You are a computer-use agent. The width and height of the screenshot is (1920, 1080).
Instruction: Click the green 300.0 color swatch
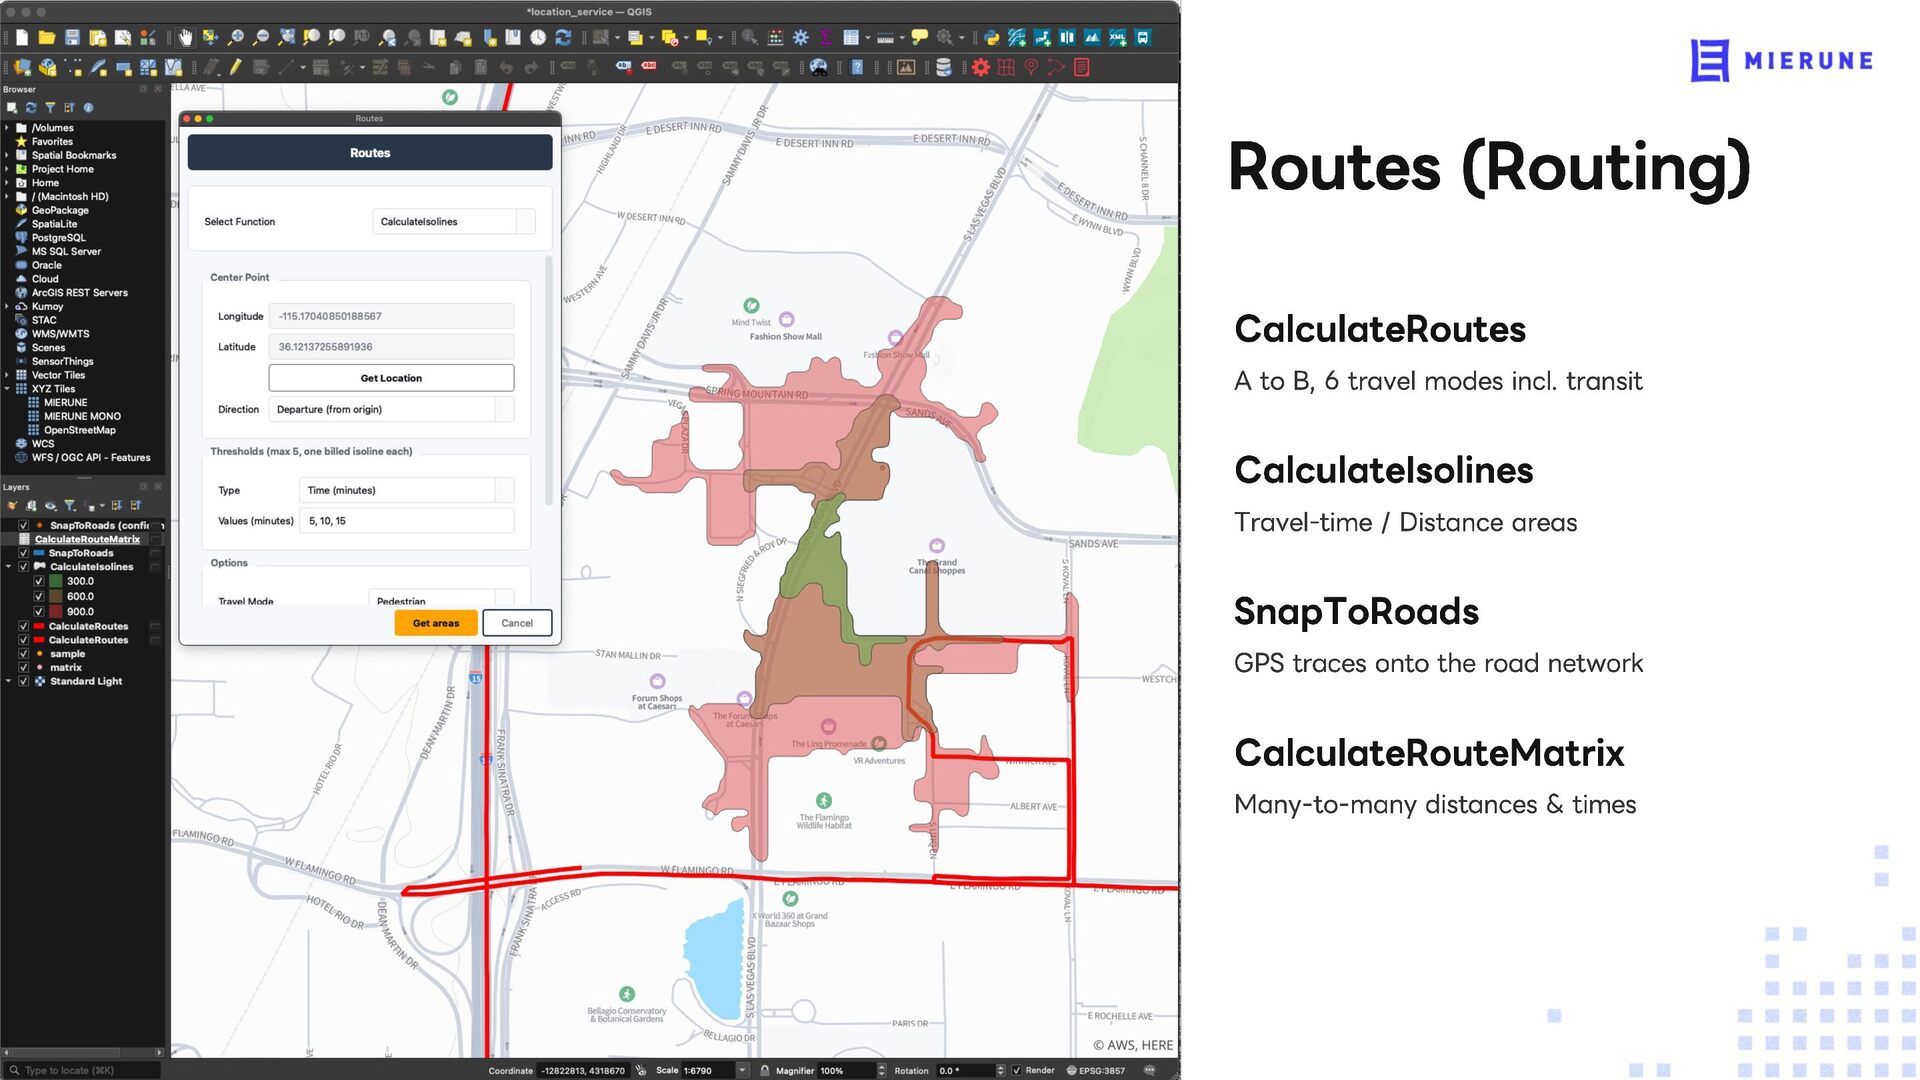[x=57, y=581]
